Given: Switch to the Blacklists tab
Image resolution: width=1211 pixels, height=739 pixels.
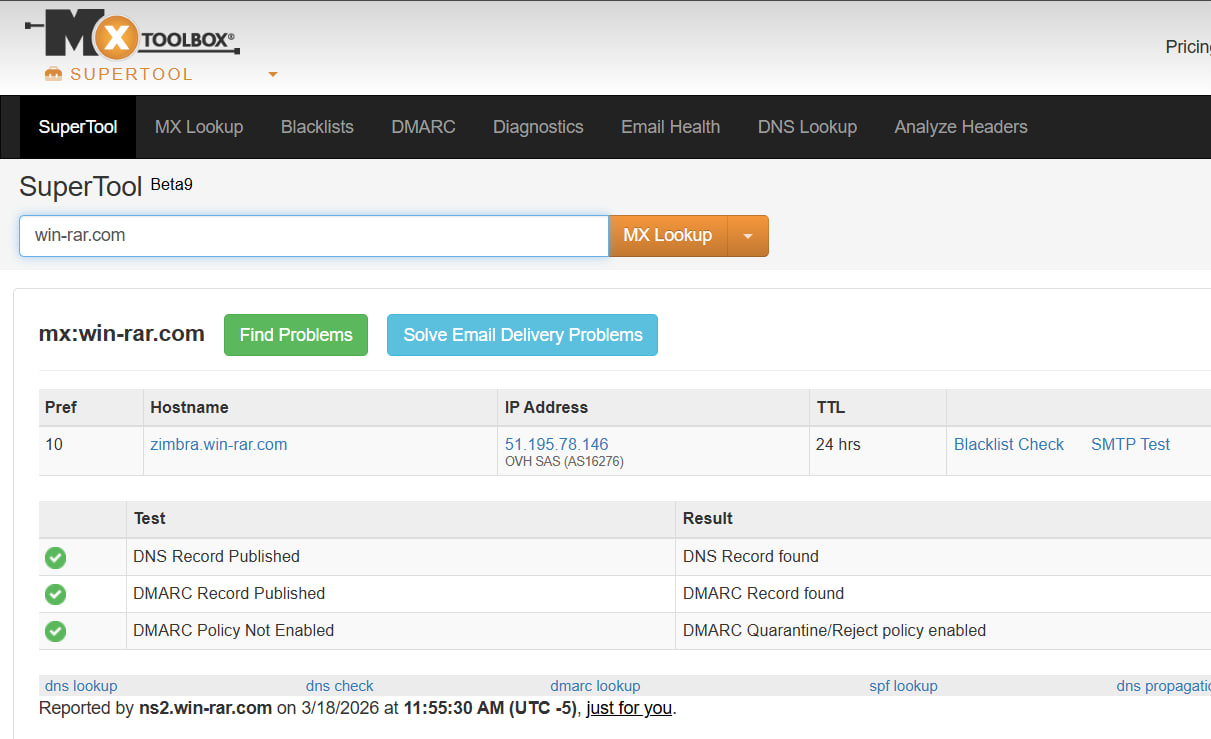Looking at the screenshot, I should pyautogui.click(x=317, y=126).
